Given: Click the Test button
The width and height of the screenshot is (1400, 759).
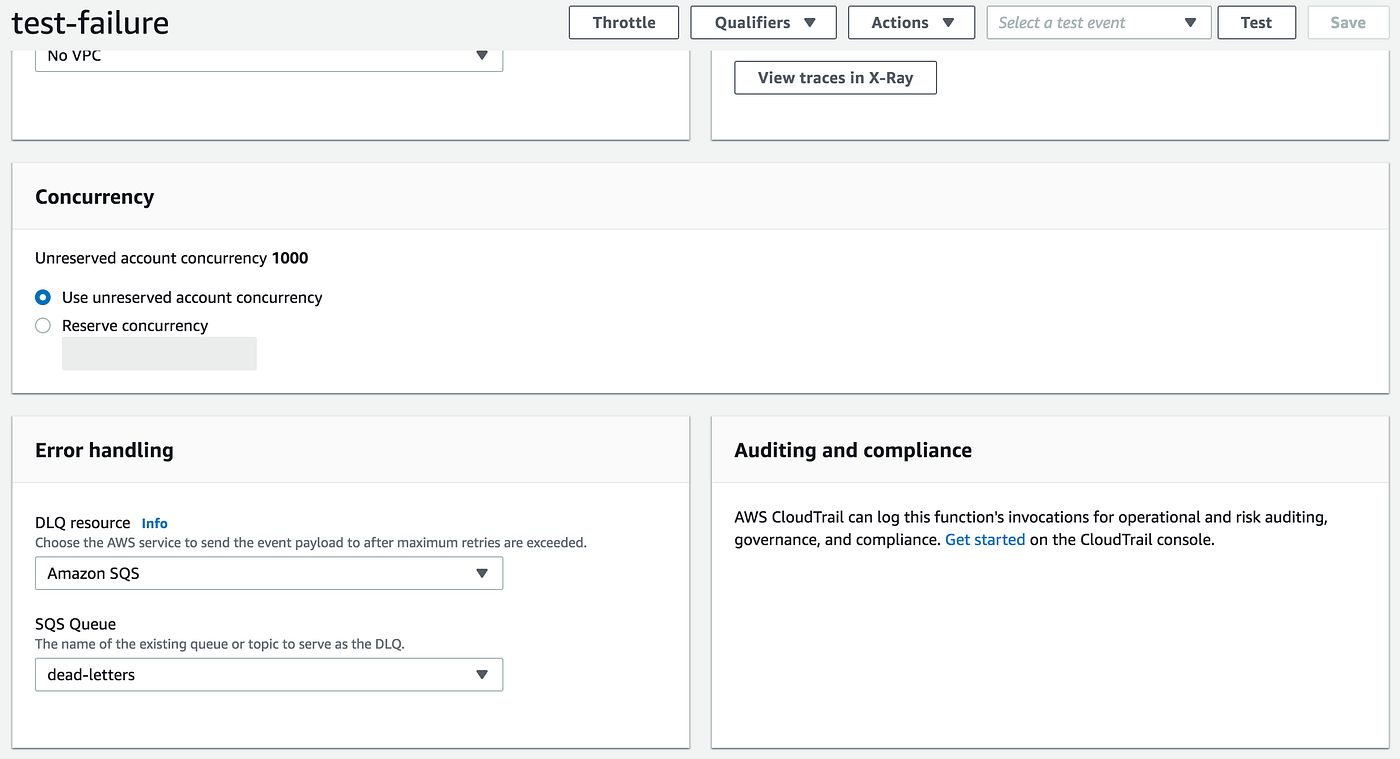Looking at the screenshot, I should [x=1256, y=22].
